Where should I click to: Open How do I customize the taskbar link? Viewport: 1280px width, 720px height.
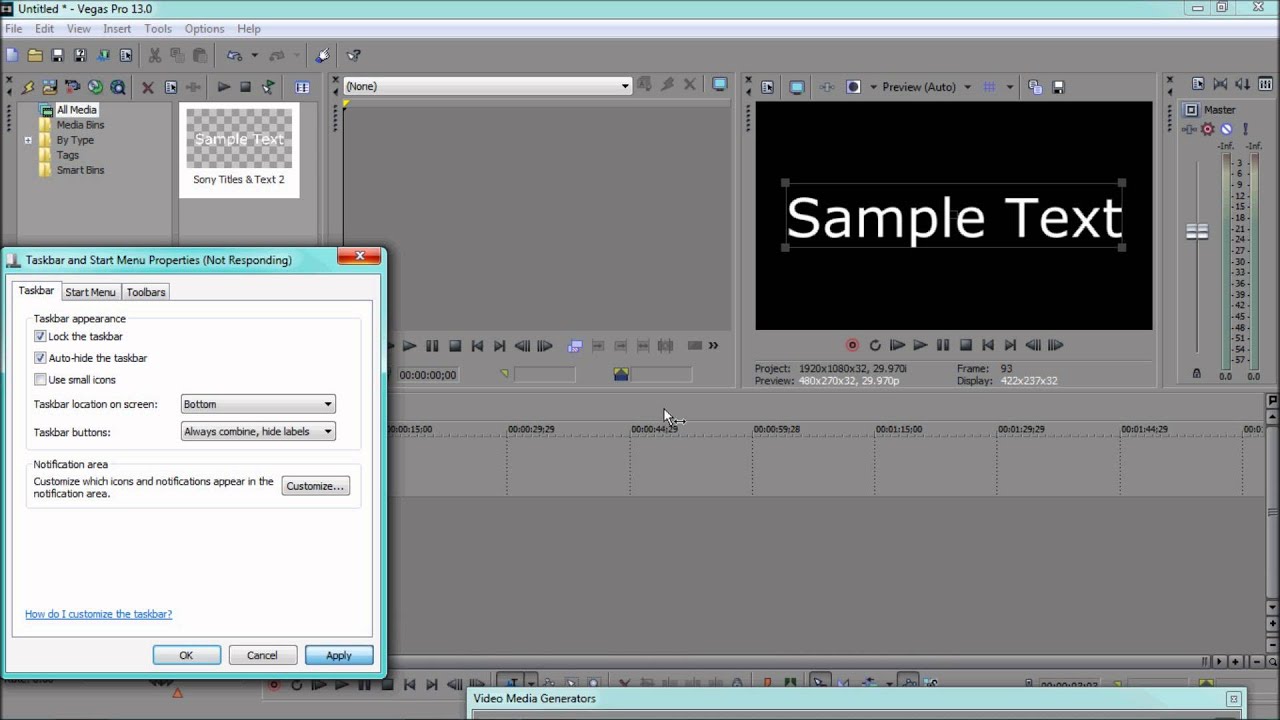click(x=98, y=614)
